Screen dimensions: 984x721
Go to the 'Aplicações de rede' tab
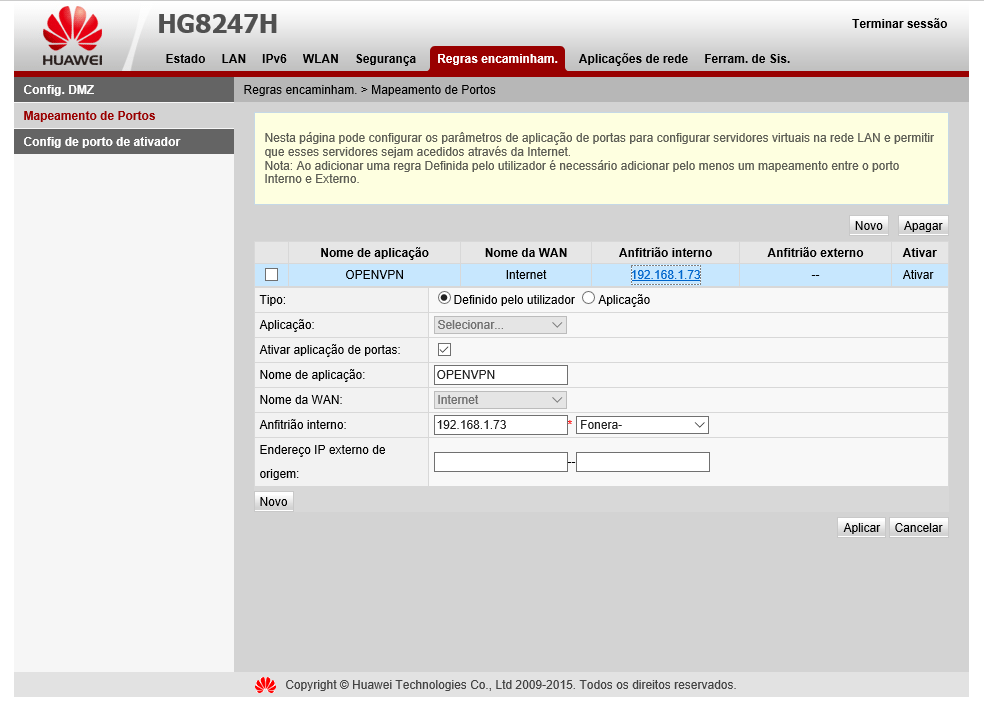pos(633,59)
